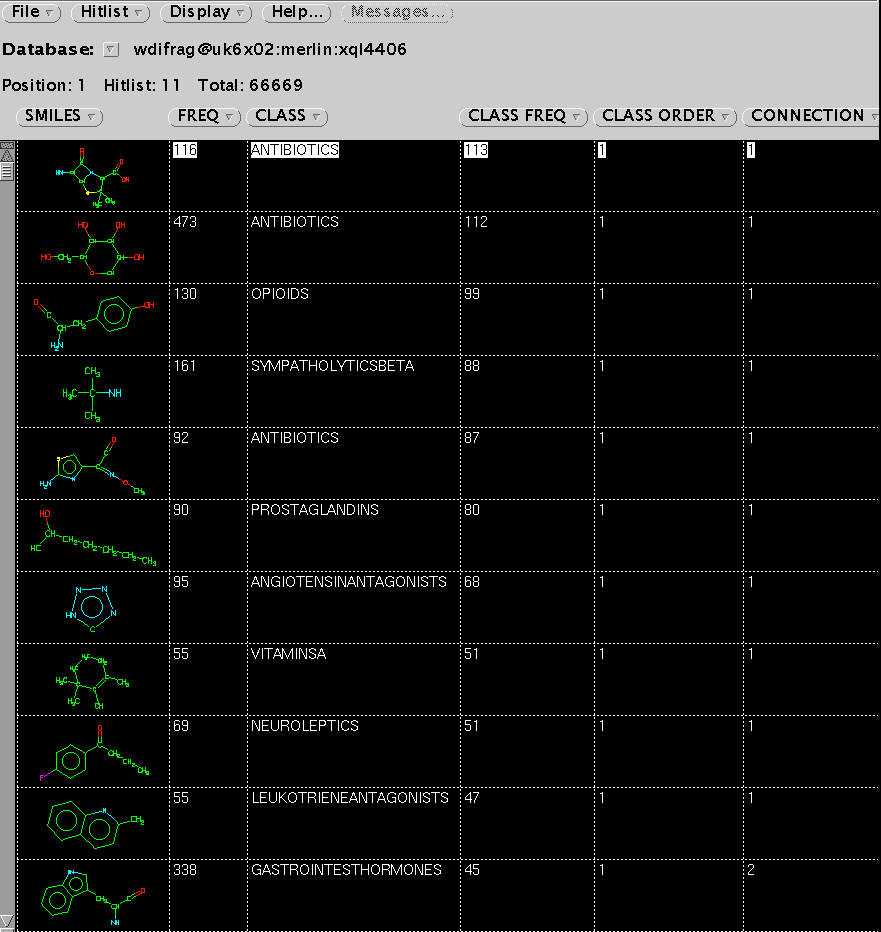
Task: Select the sugar ring structure in row two
Action: pos(92,248)
